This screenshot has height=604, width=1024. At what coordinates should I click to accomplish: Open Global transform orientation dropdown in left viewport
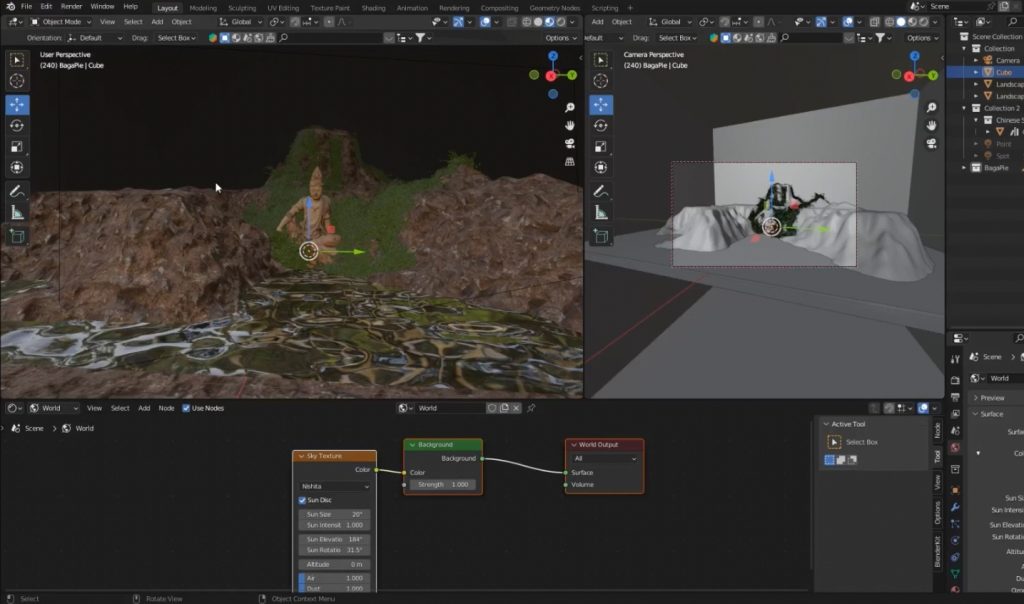pyautogui.click(x=241, y=22)
